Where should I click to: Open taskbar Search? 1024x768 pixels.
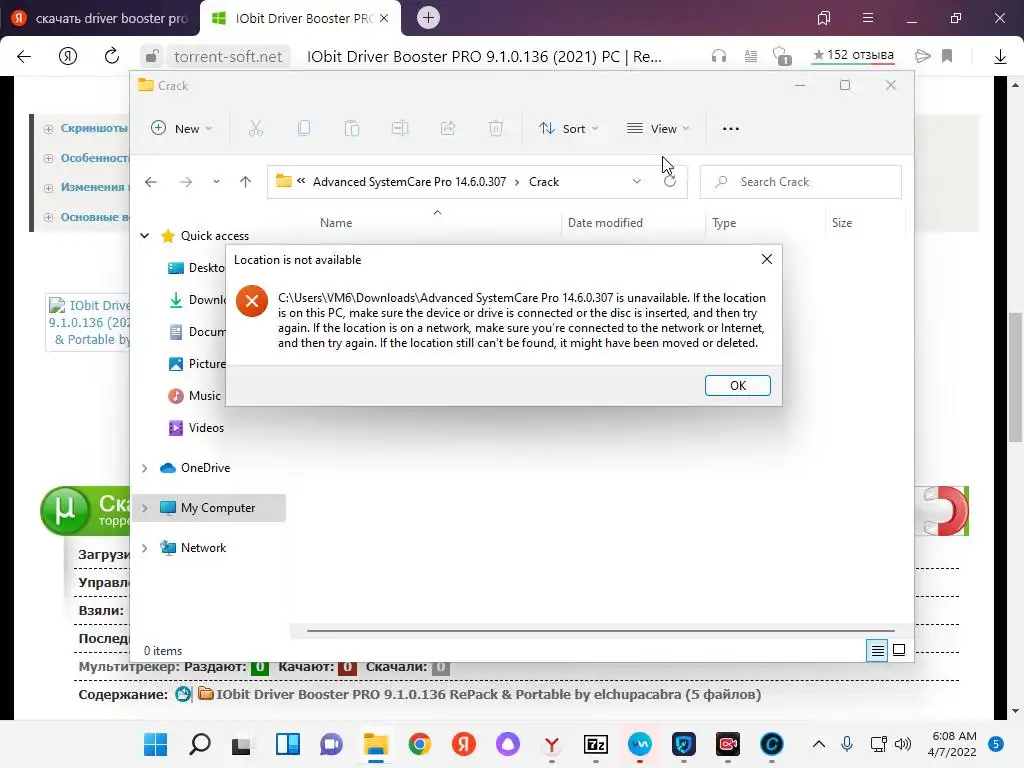click(200, 744)
